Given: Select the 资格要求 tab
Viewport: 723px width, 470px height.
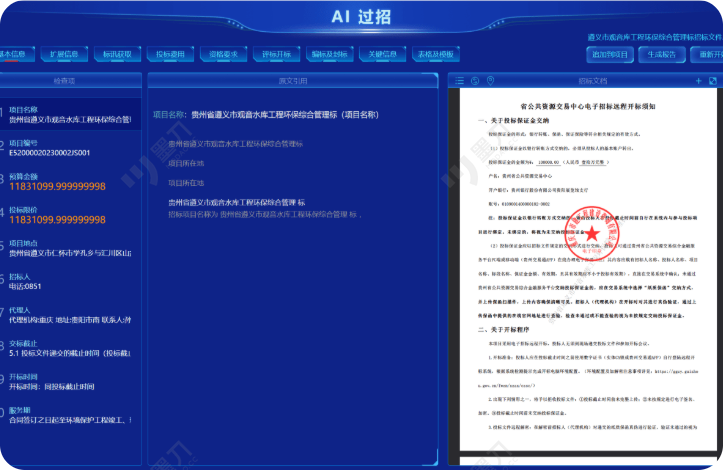Looking at the screenshot, I should click(223, 54).
